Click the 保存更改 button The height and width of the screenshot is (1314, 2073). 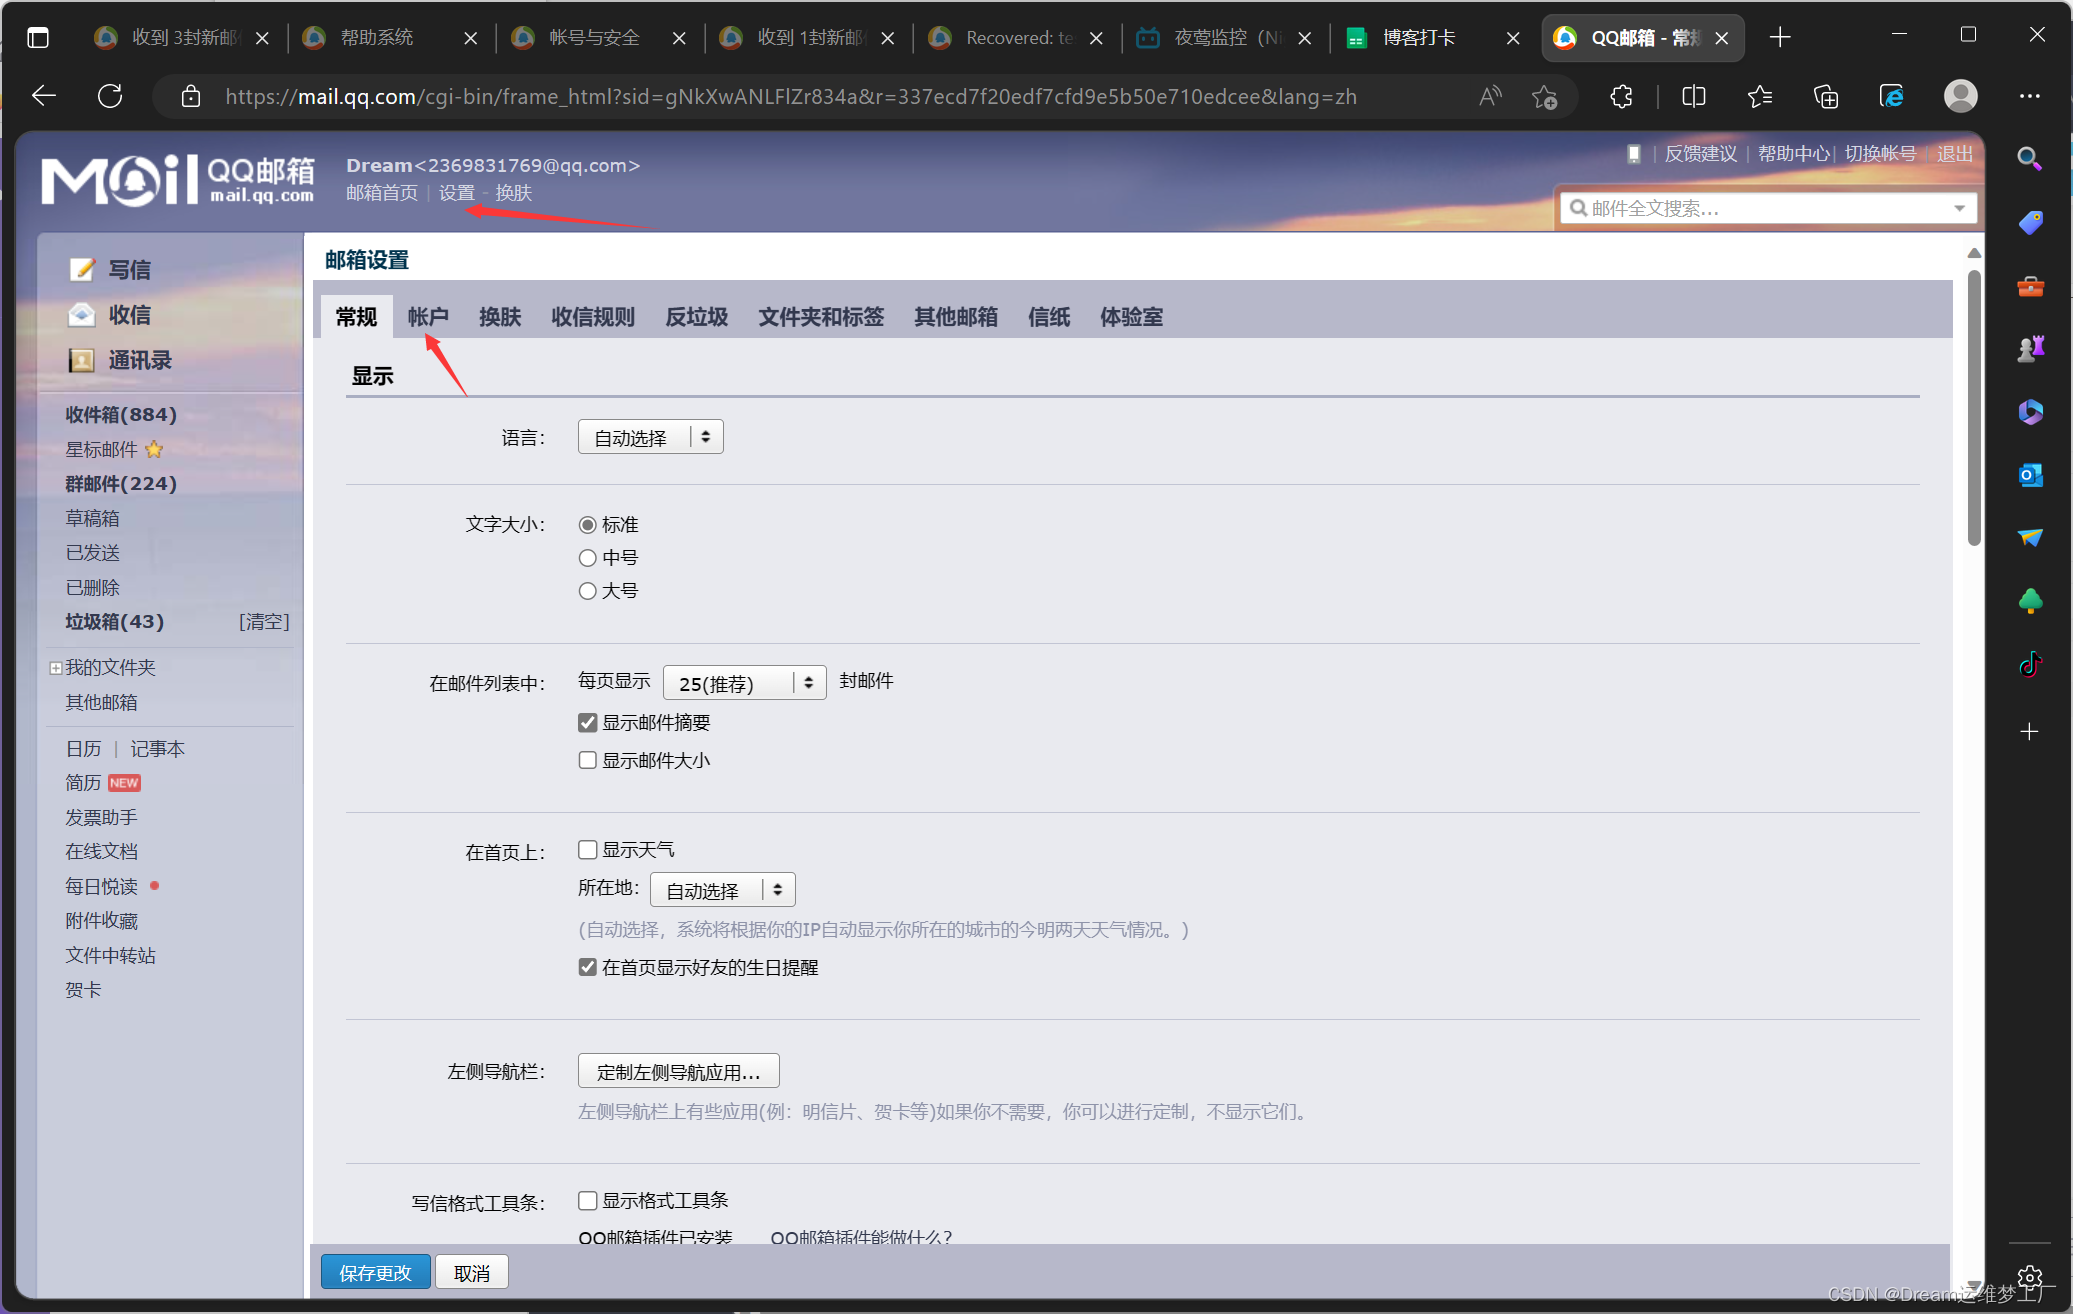(375, 1272)
